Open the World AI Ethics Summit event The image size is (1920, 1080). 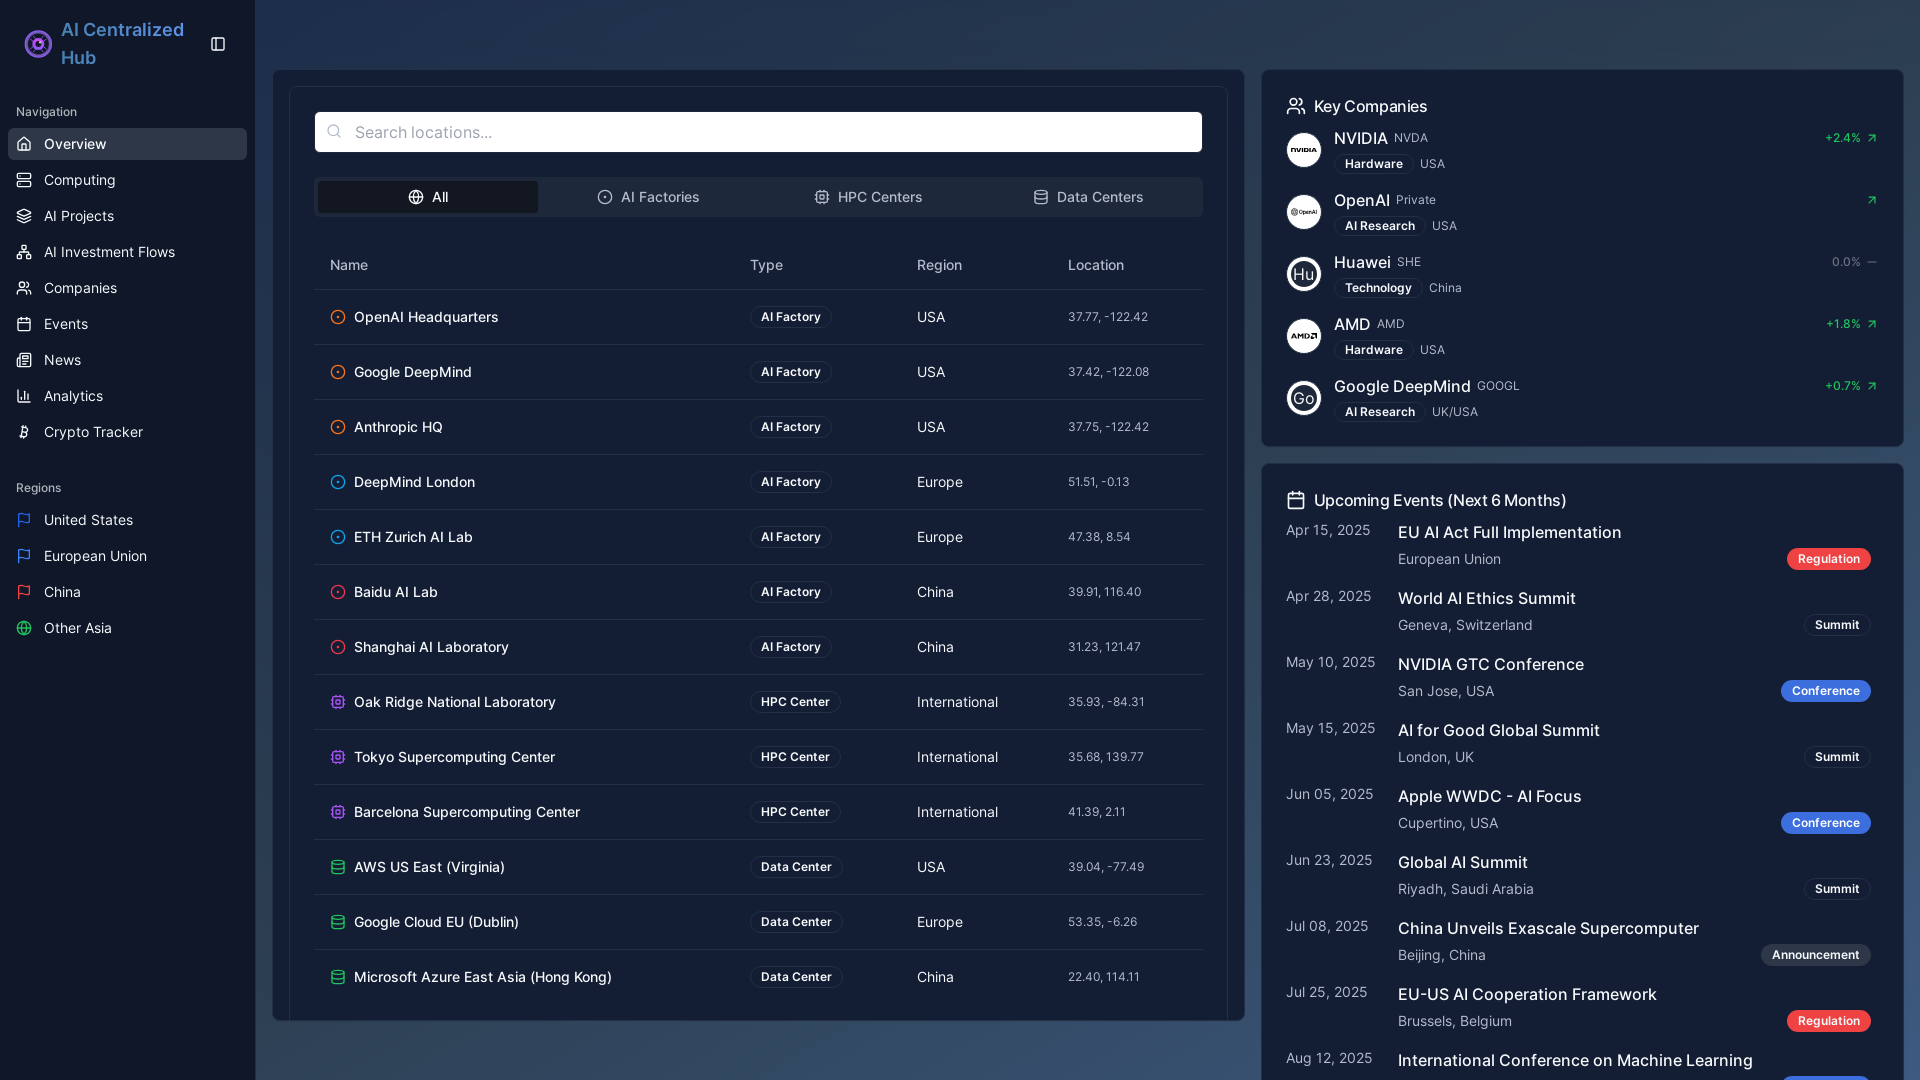pos(1486,599)
